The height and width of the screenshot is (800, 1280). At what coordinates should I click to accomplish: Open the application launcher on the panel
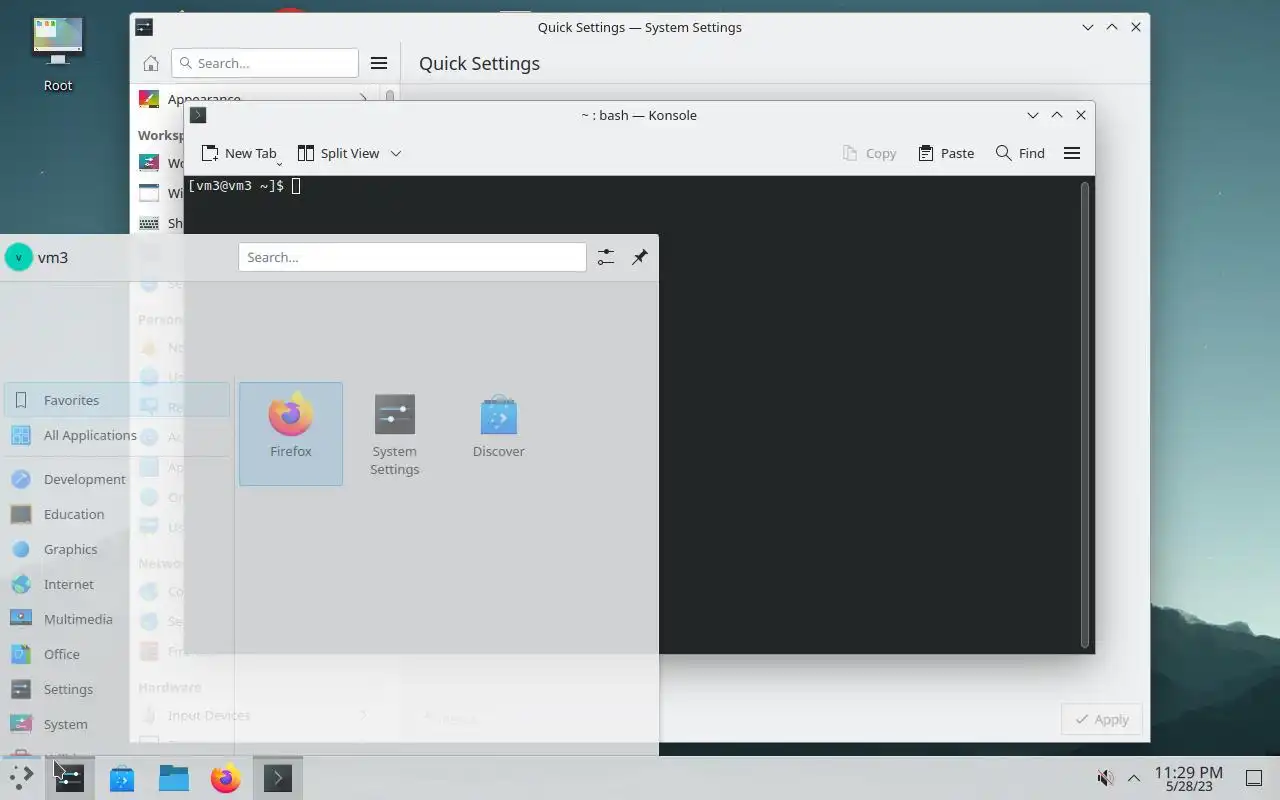tap(21, 777)
